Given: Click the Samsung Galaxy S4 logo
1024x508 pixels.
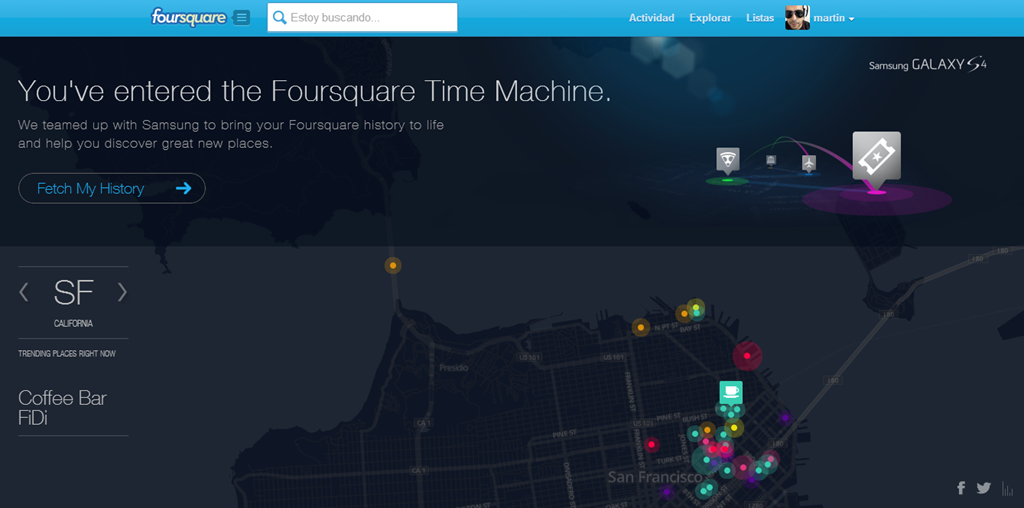Looking at the screenshot, I should coord(927,64).
